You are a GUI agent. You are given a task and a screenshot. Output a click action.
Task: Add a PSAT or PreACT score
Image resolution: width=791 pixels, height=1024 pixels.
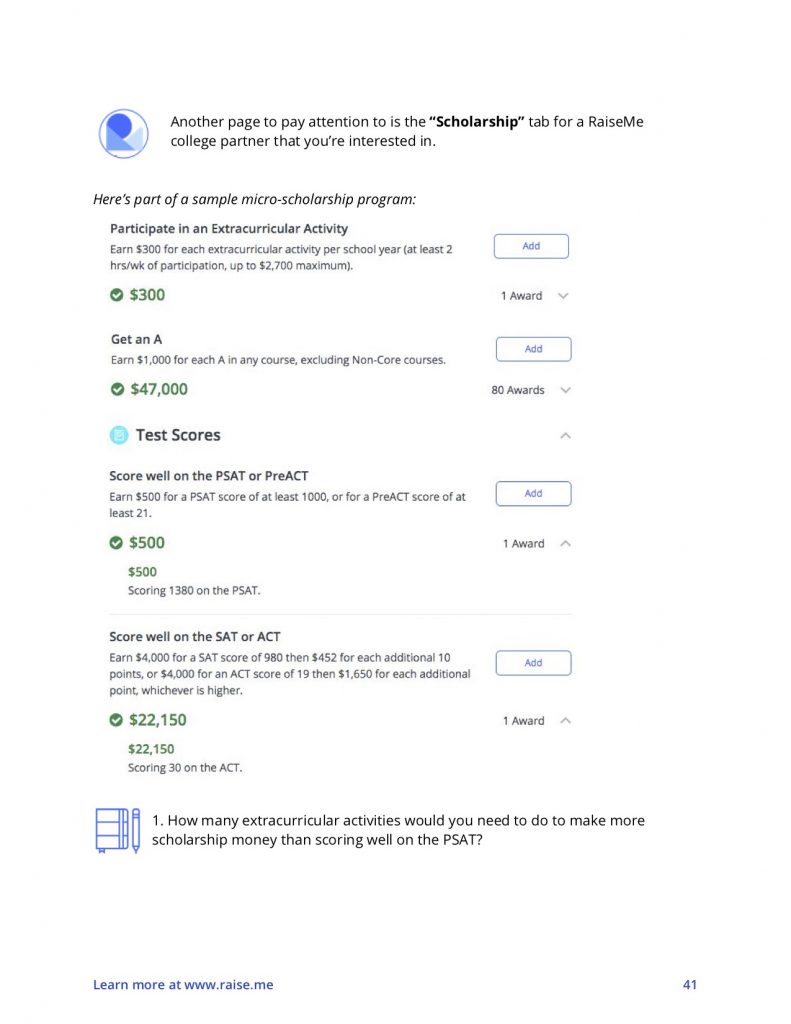pos(534,493)
